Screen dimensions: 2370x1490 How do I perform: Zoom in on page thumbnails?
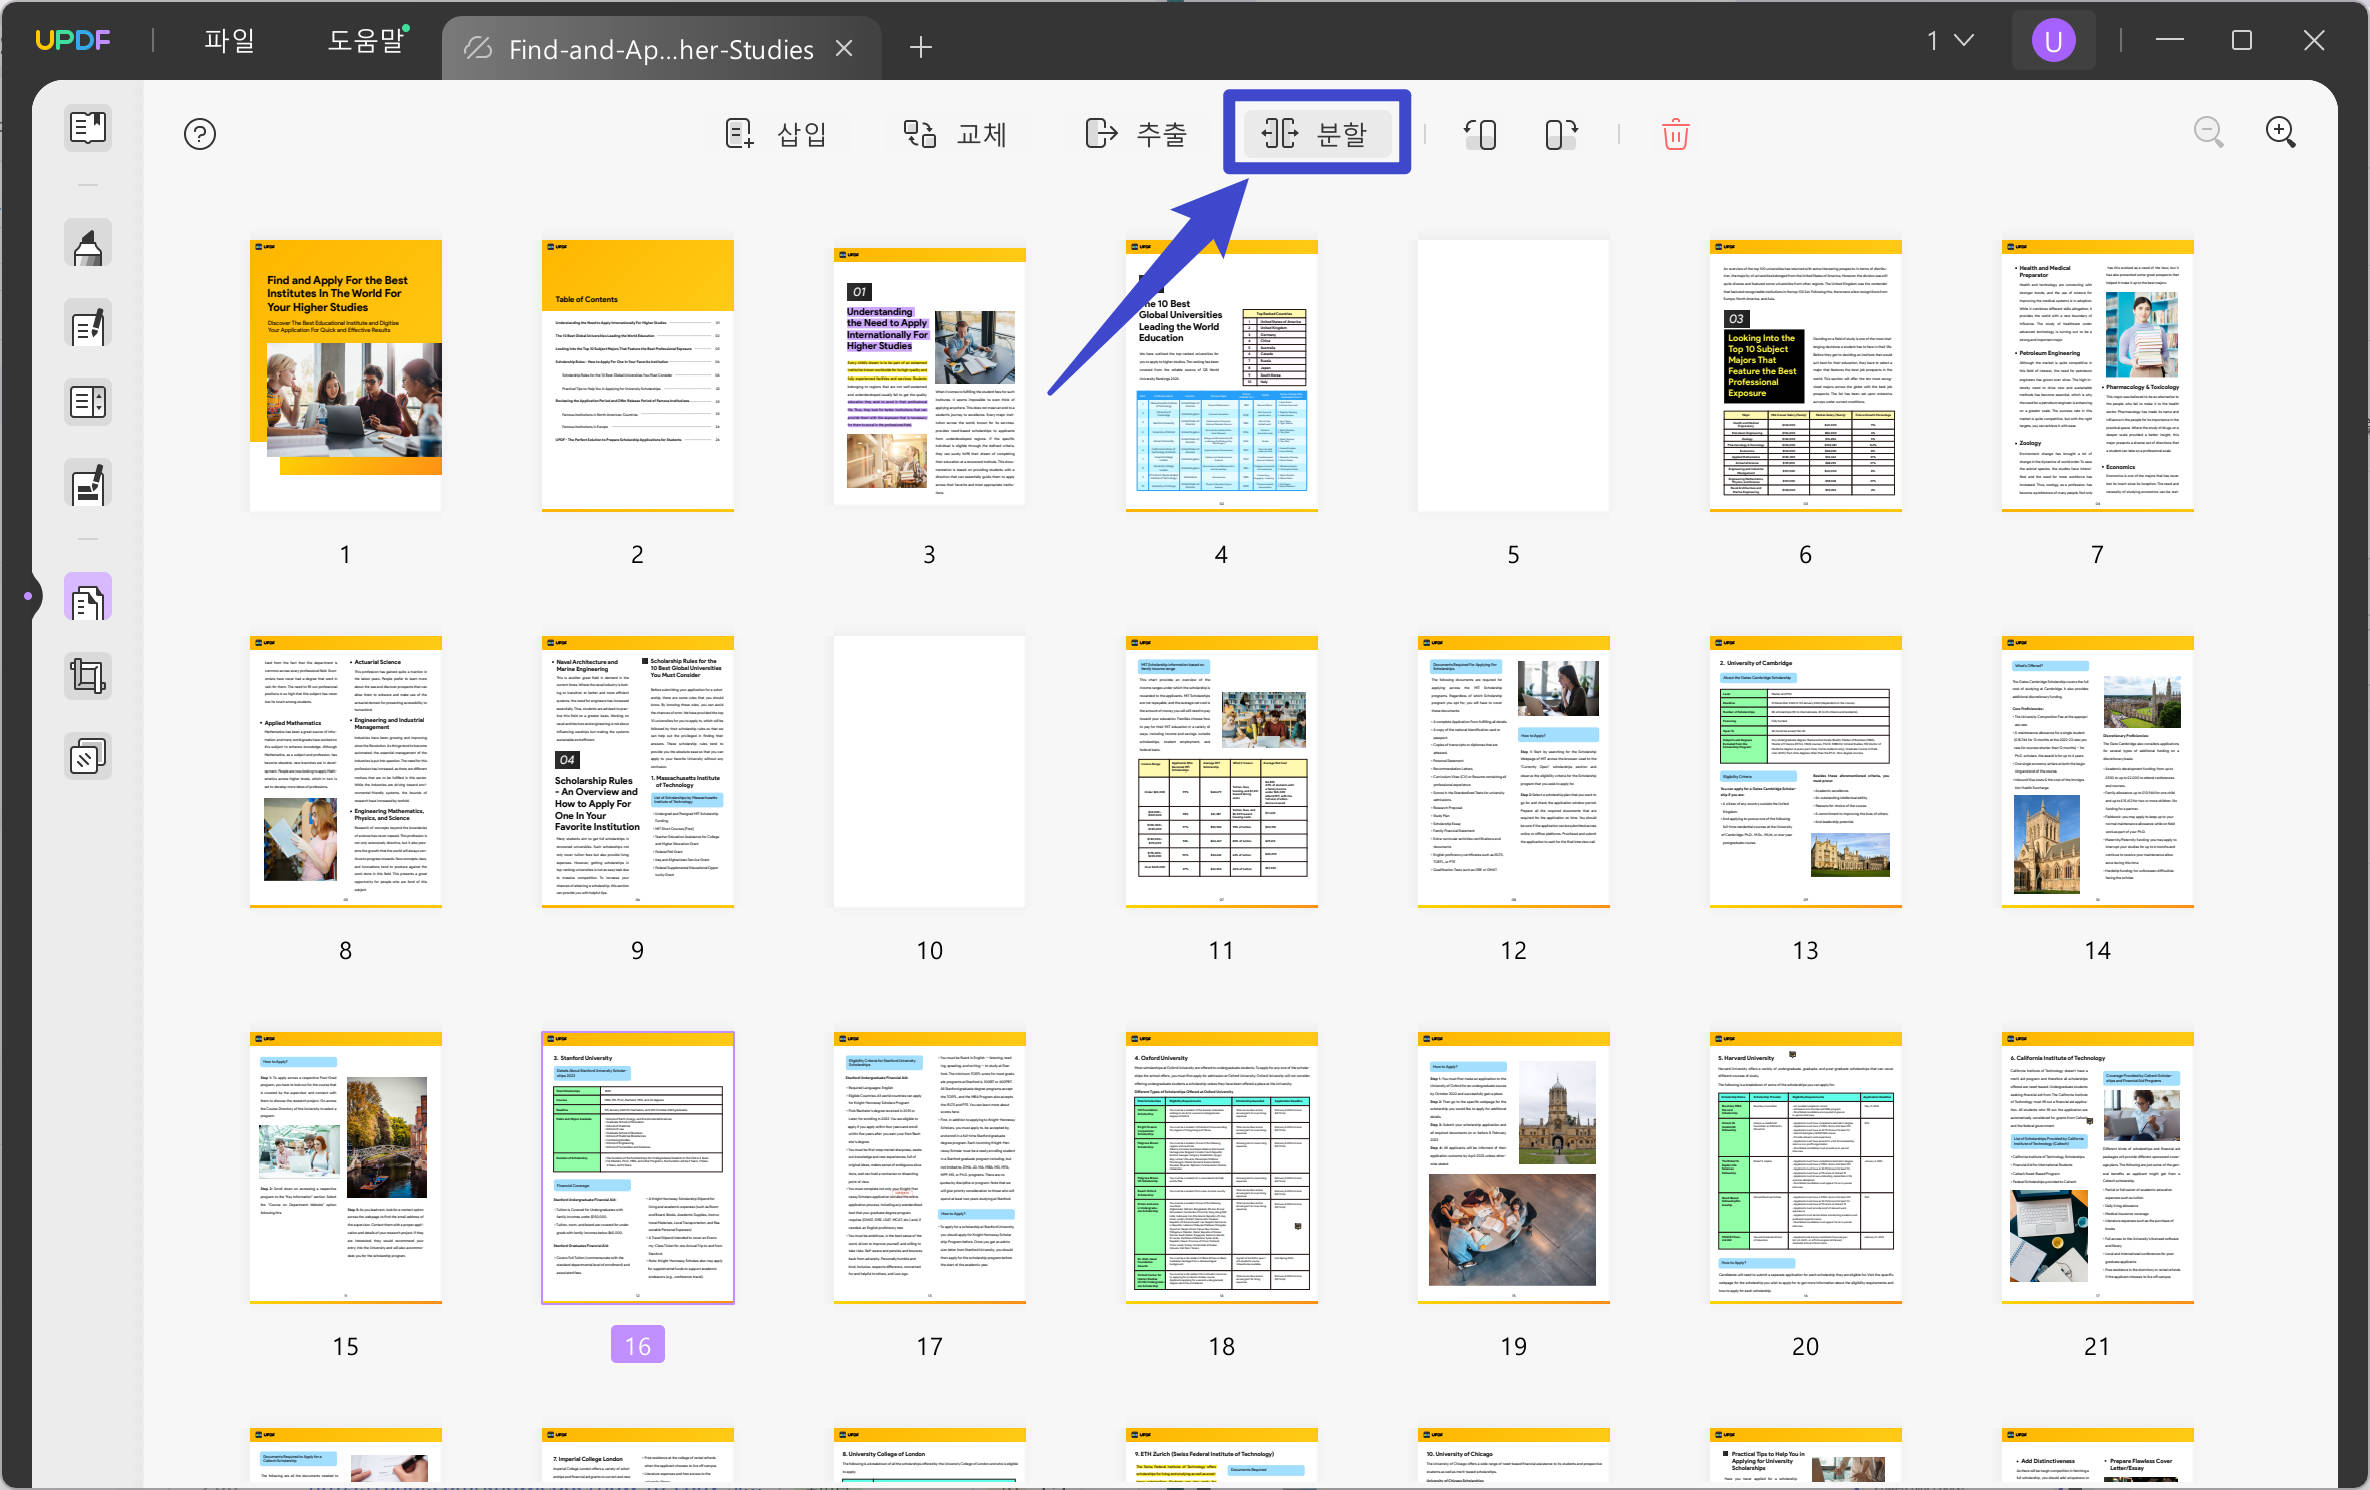pyautogui.click(x=2280, y=132)
